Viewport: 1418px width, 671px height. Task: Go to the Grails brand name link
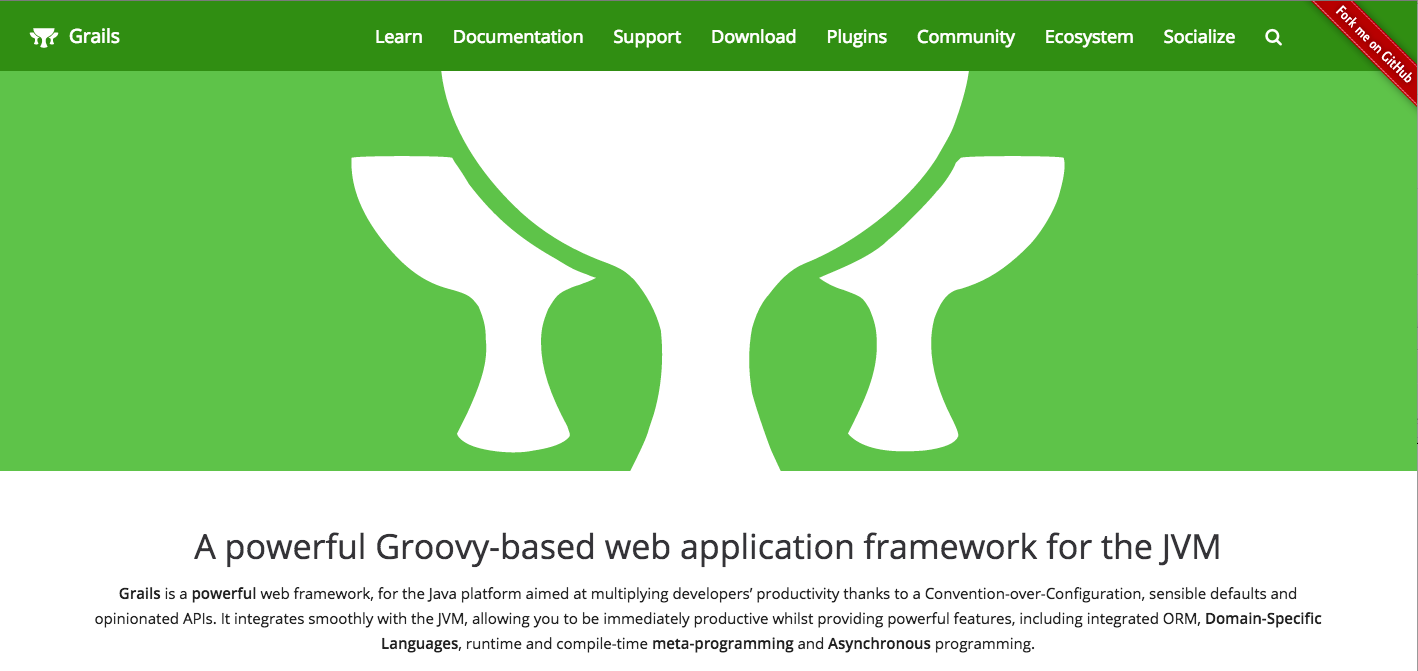(x=94, y=37)
